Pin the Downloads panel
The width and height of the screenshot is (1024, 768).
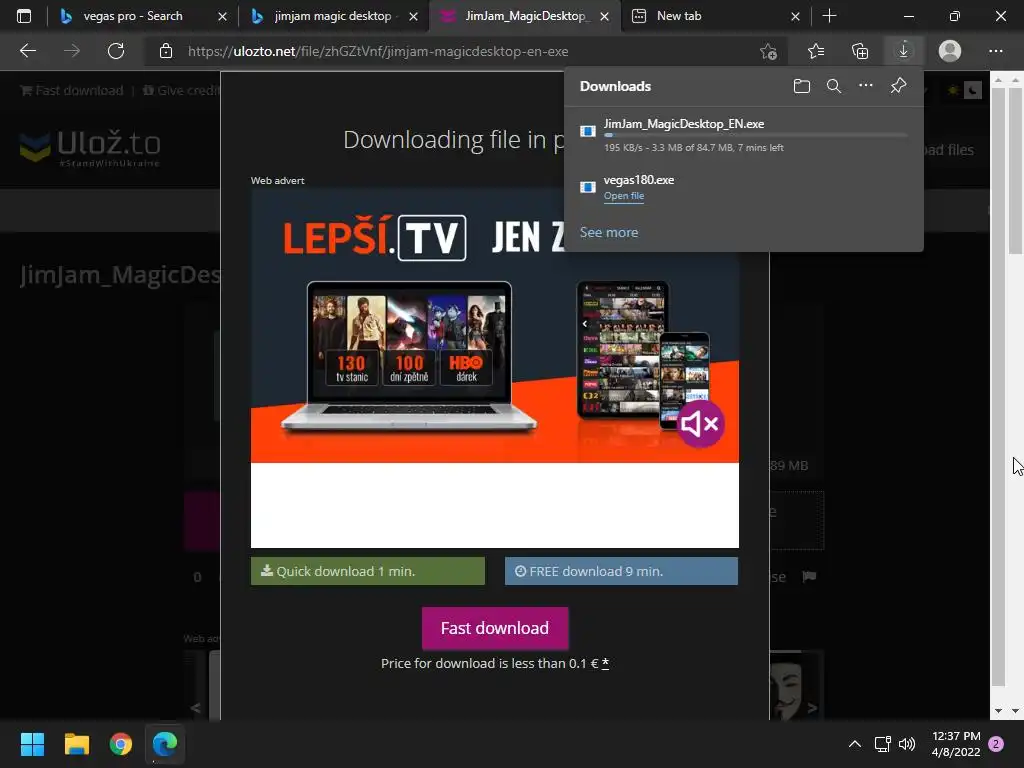pyautogui.click(x=899, y=86)
